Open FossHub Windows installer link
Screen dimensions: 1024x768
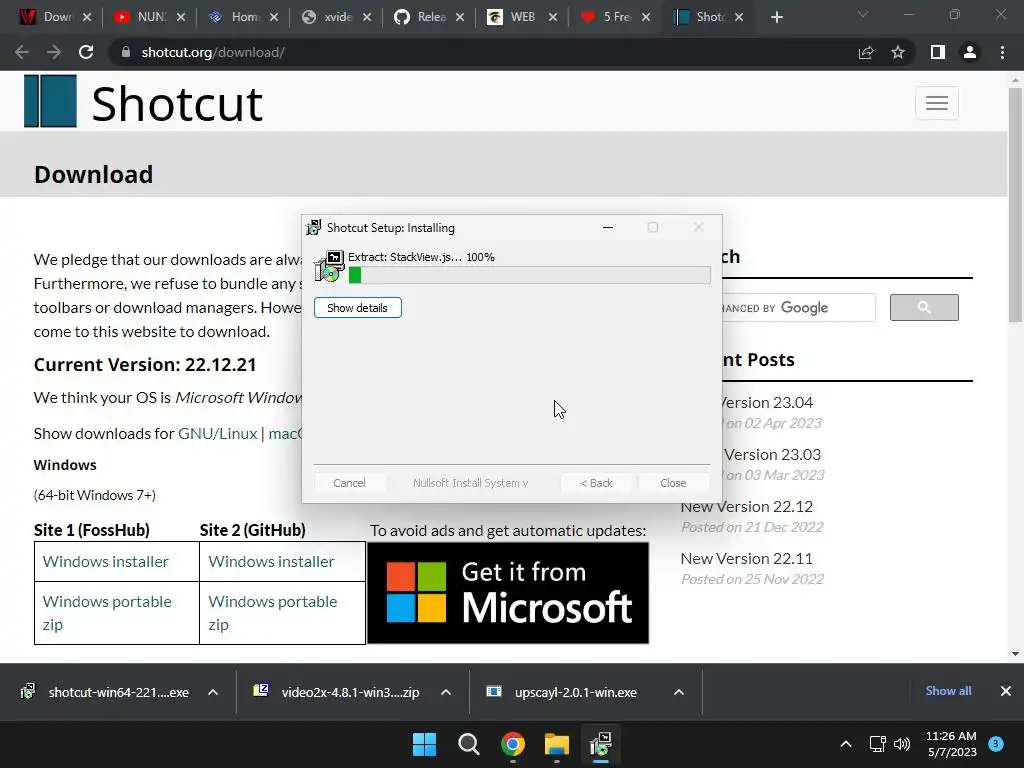click(x=105, y=562)
